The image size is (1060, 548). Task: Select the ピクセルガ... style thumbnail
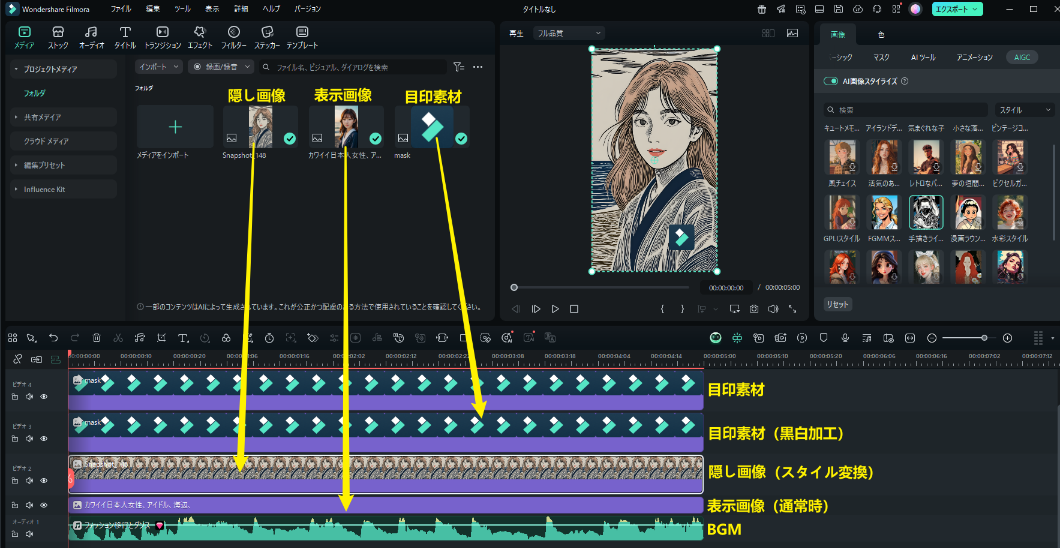1009,157
